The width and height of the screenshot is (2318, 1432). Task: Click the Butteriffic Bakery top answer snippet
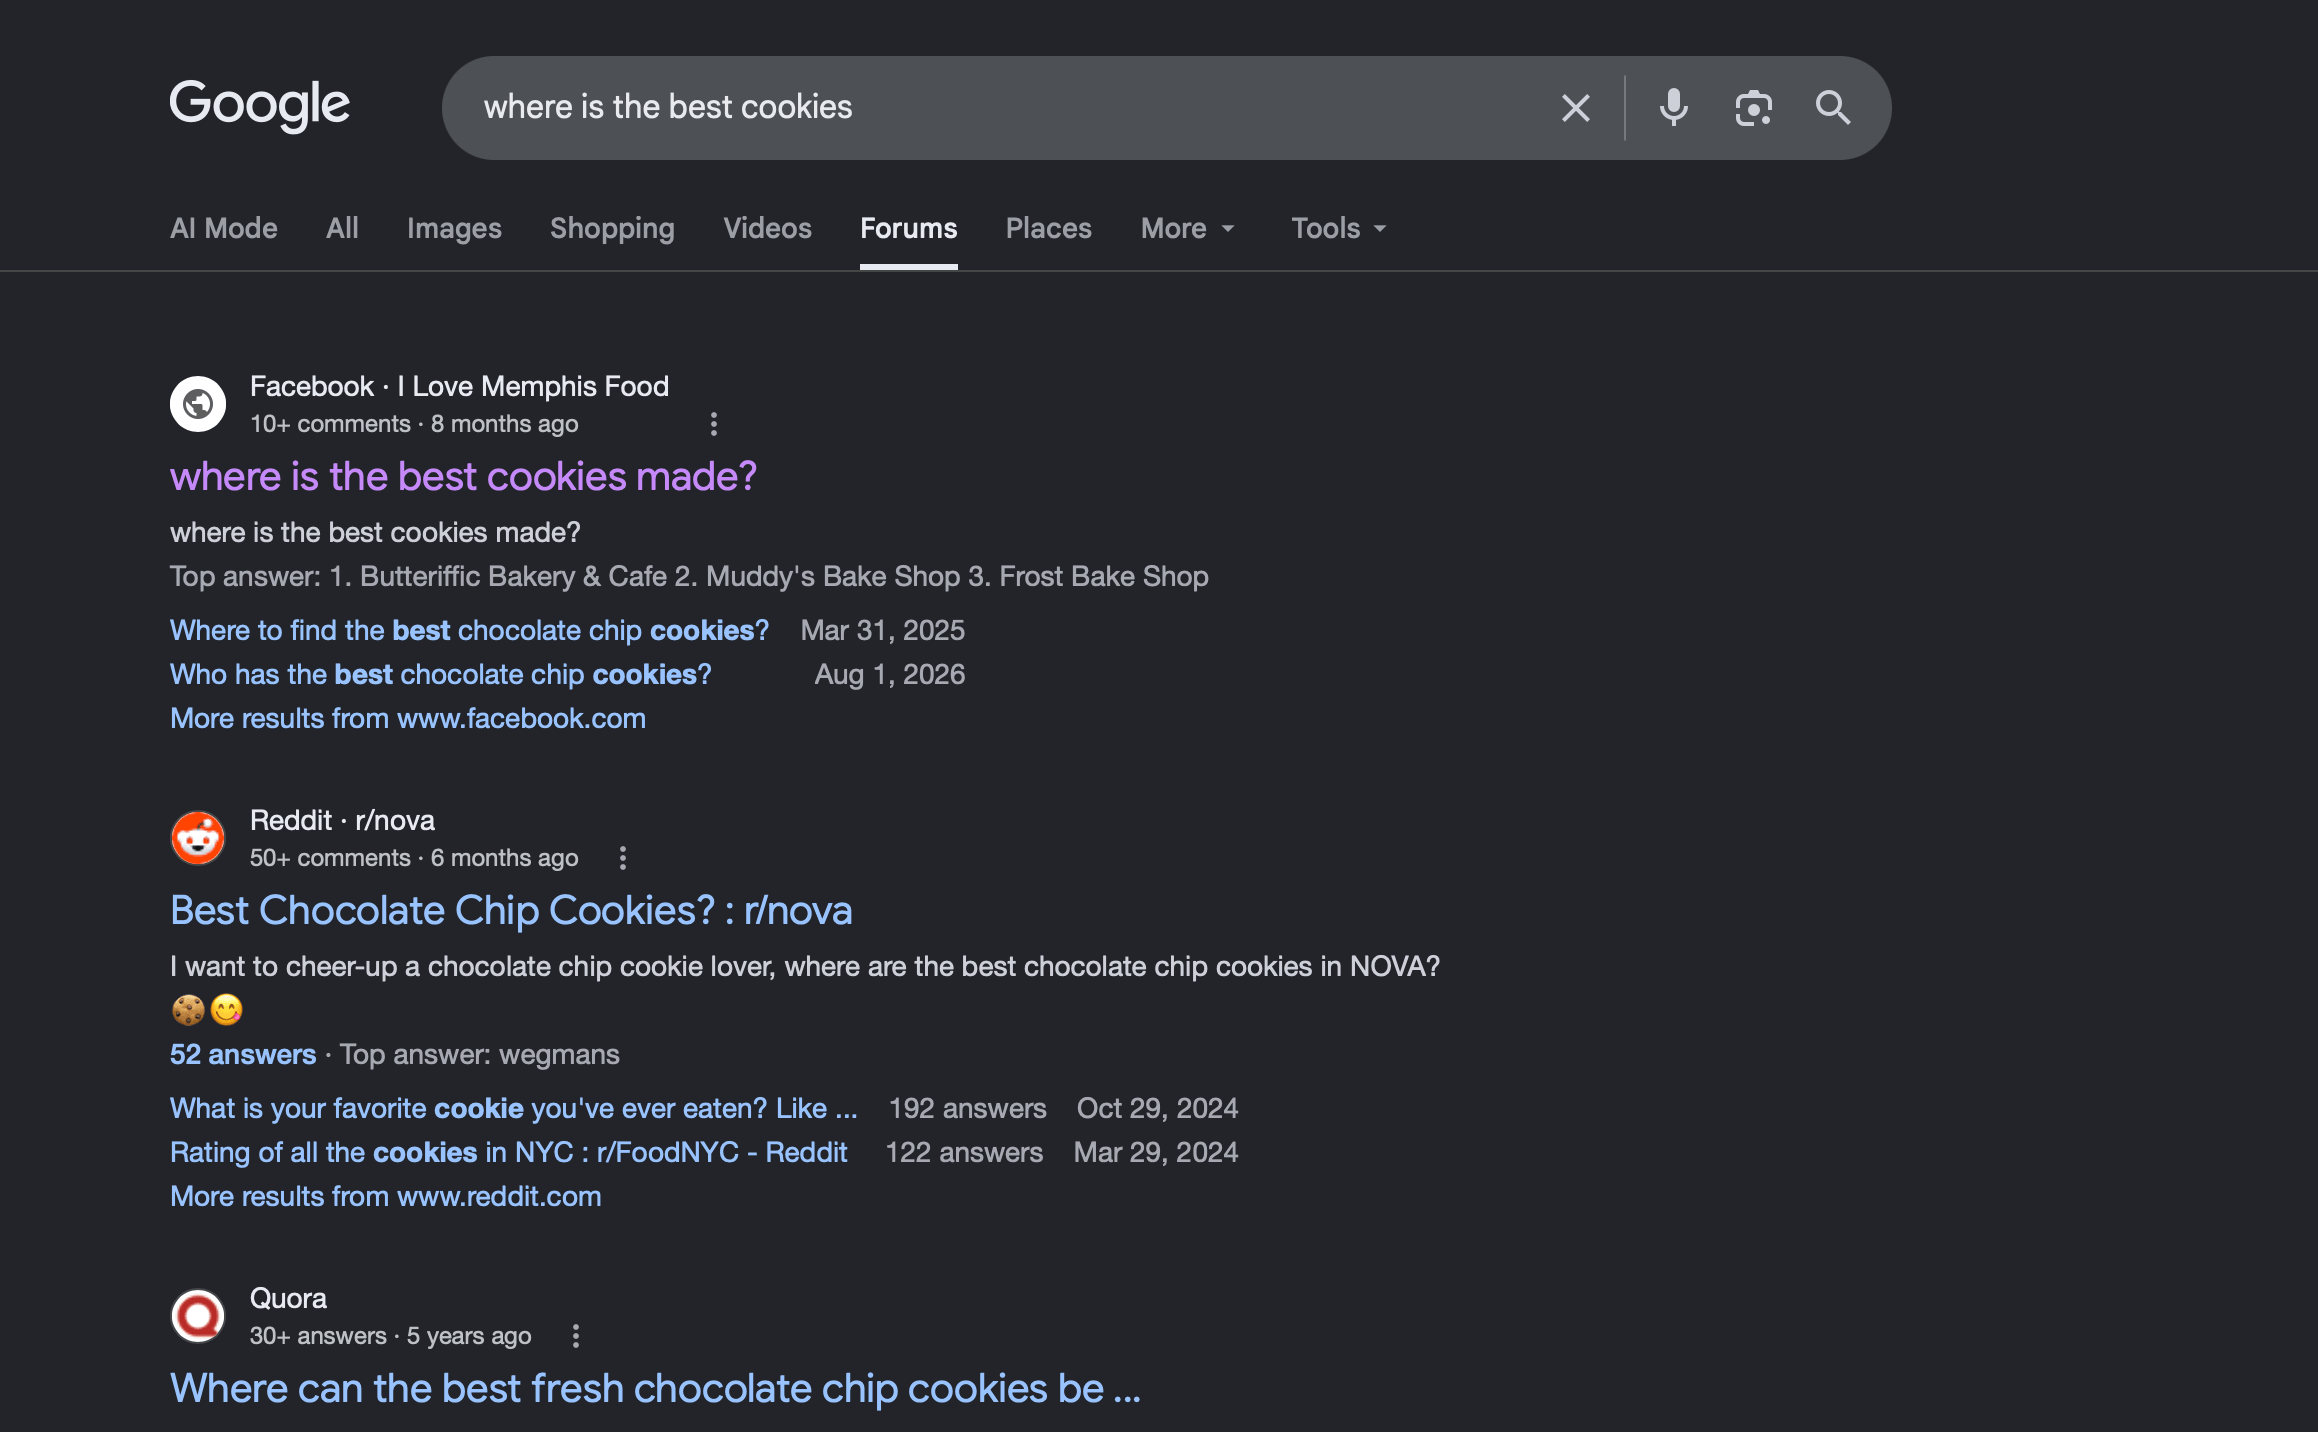(x=689, y=576)
